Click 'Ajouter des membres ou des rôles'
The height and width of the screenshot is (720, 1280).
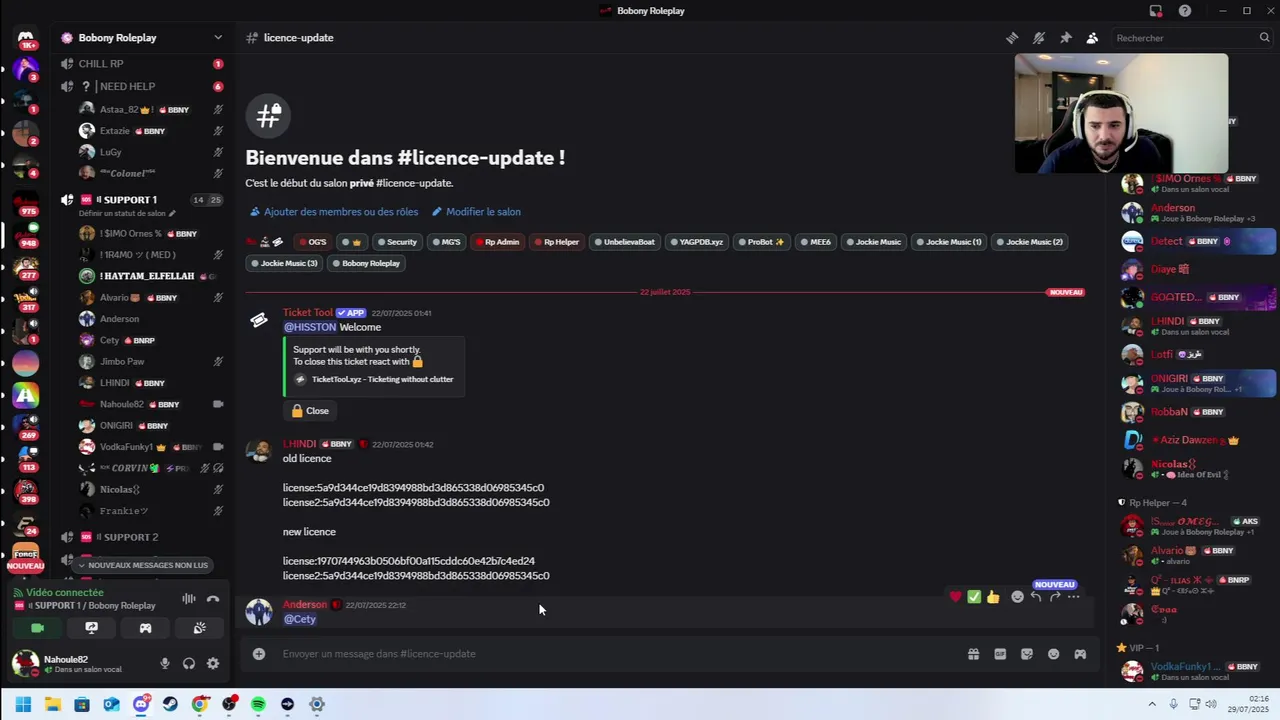tap(334, 212)
